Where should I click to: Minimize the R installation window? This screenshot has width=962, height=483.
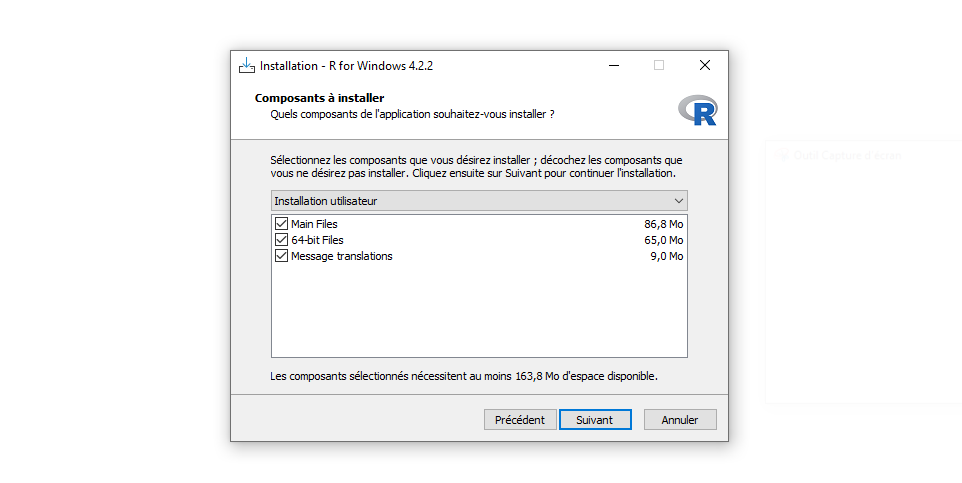coord(614,66)
